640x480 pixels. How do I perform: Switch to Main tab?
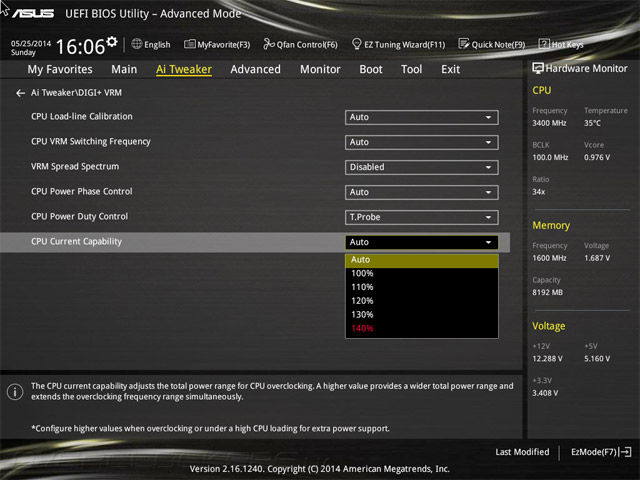pos(124,69)
